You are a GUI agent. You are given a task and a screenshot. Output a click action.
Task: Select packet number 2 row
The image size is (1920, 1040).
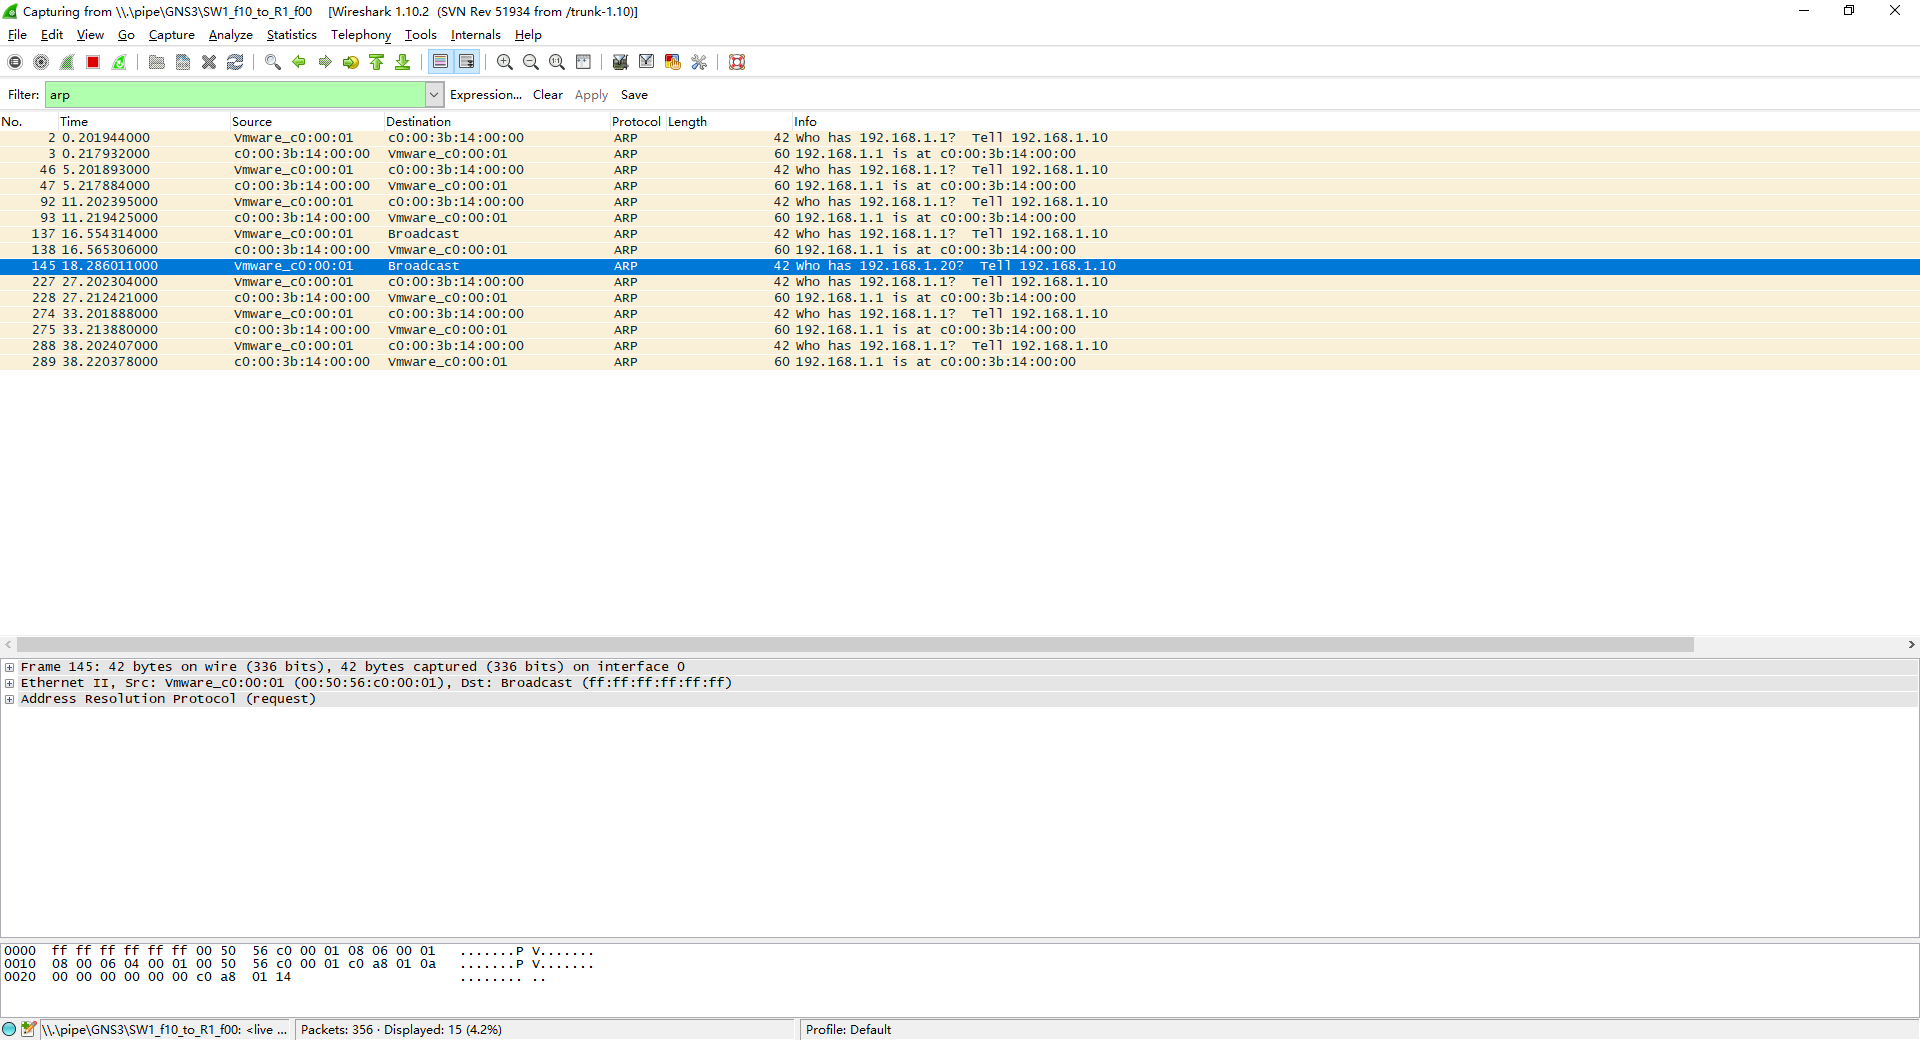tap(960, 138)
